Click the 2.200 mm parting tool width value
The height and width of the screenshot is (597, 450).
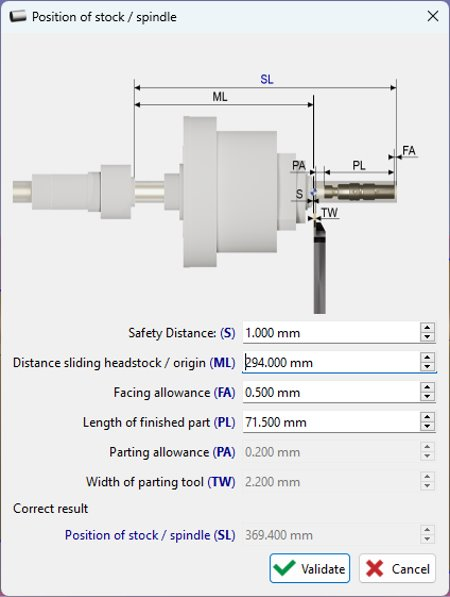[272, 482]
